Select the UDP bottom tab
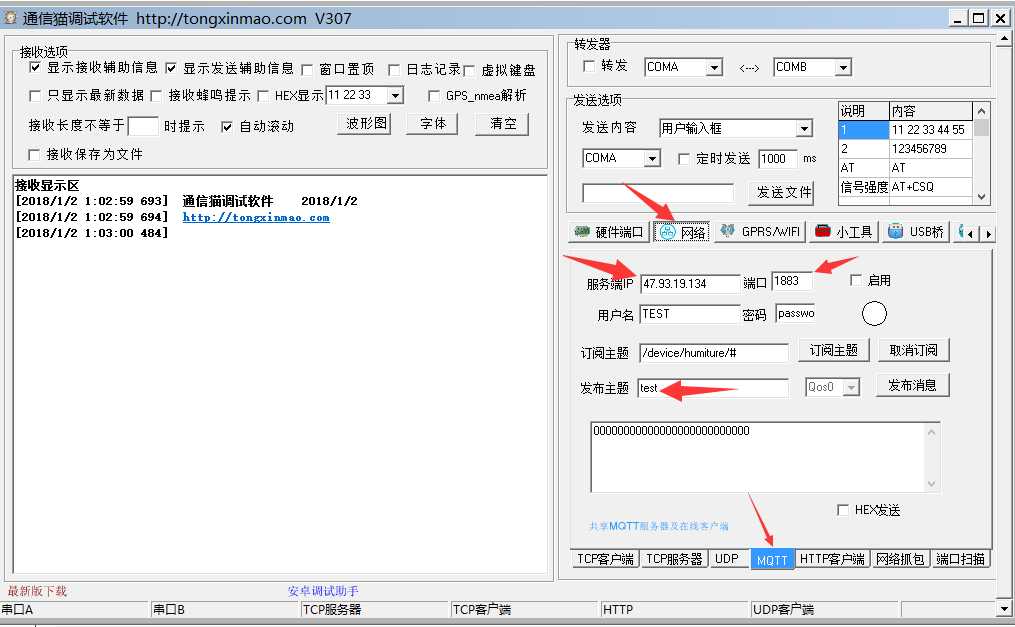 pos(727,559)
